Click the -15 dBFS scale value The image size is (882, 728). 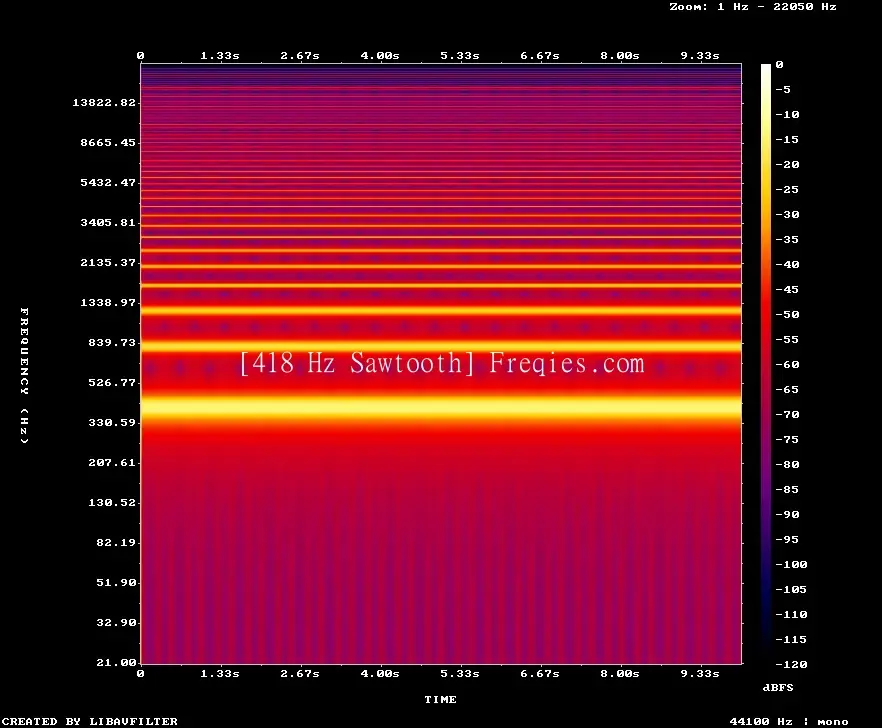787,140
